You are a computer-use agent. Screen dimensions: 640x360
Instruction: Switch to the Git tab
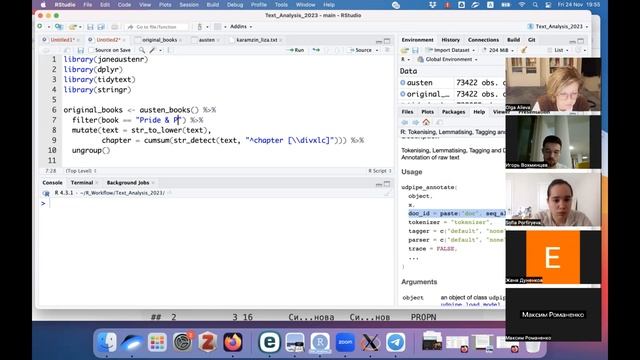coord(531,40)
